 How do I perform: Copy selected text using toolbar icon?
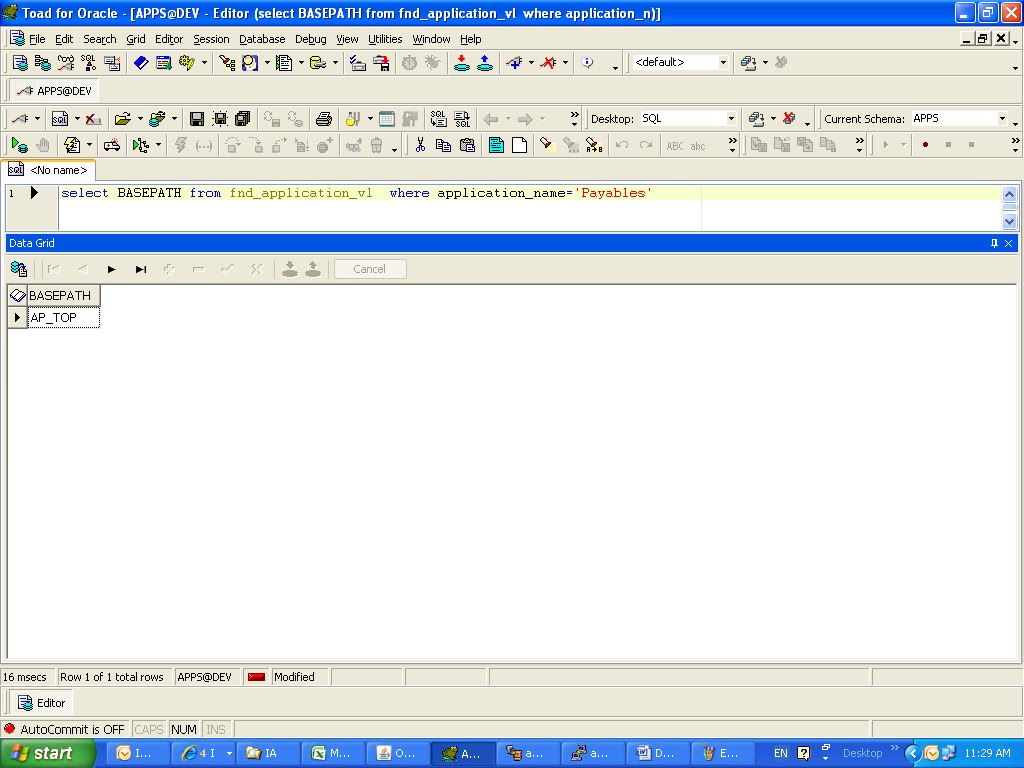coord(444,145)
